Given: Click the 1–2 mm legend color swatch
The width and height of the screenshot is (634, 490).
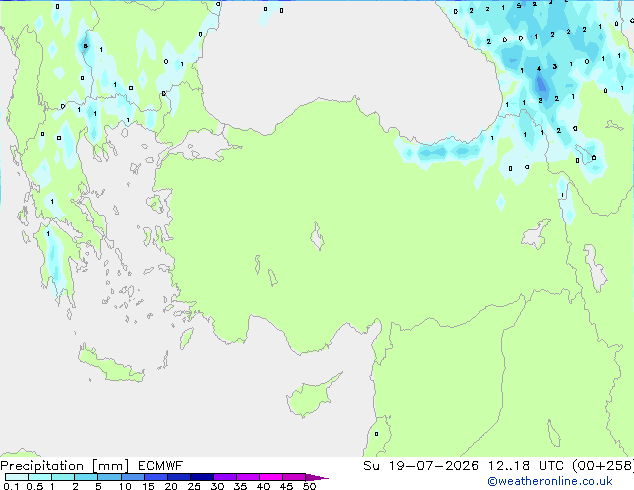Looking at the screenshot, I should [63, 477].
